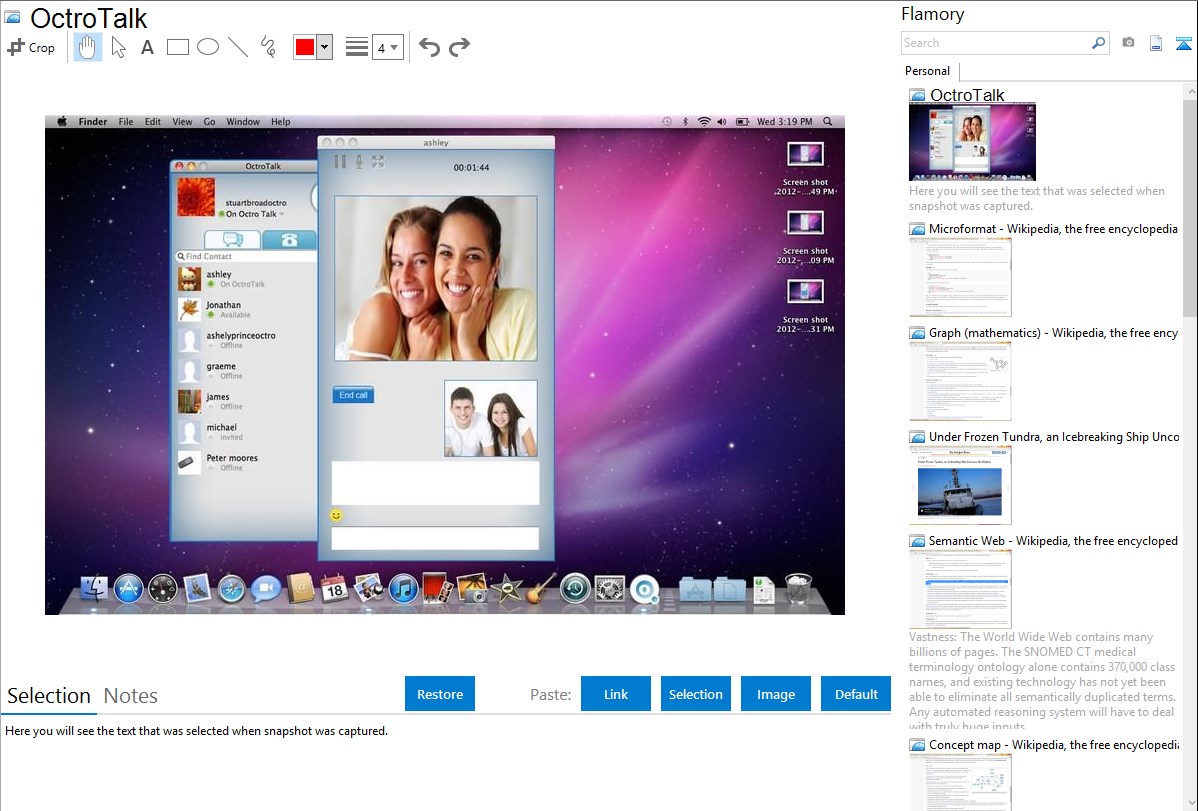Pick the ellipse shape tool
Image resolution: width=1198 pixels, height=811 pixels.
208,47
